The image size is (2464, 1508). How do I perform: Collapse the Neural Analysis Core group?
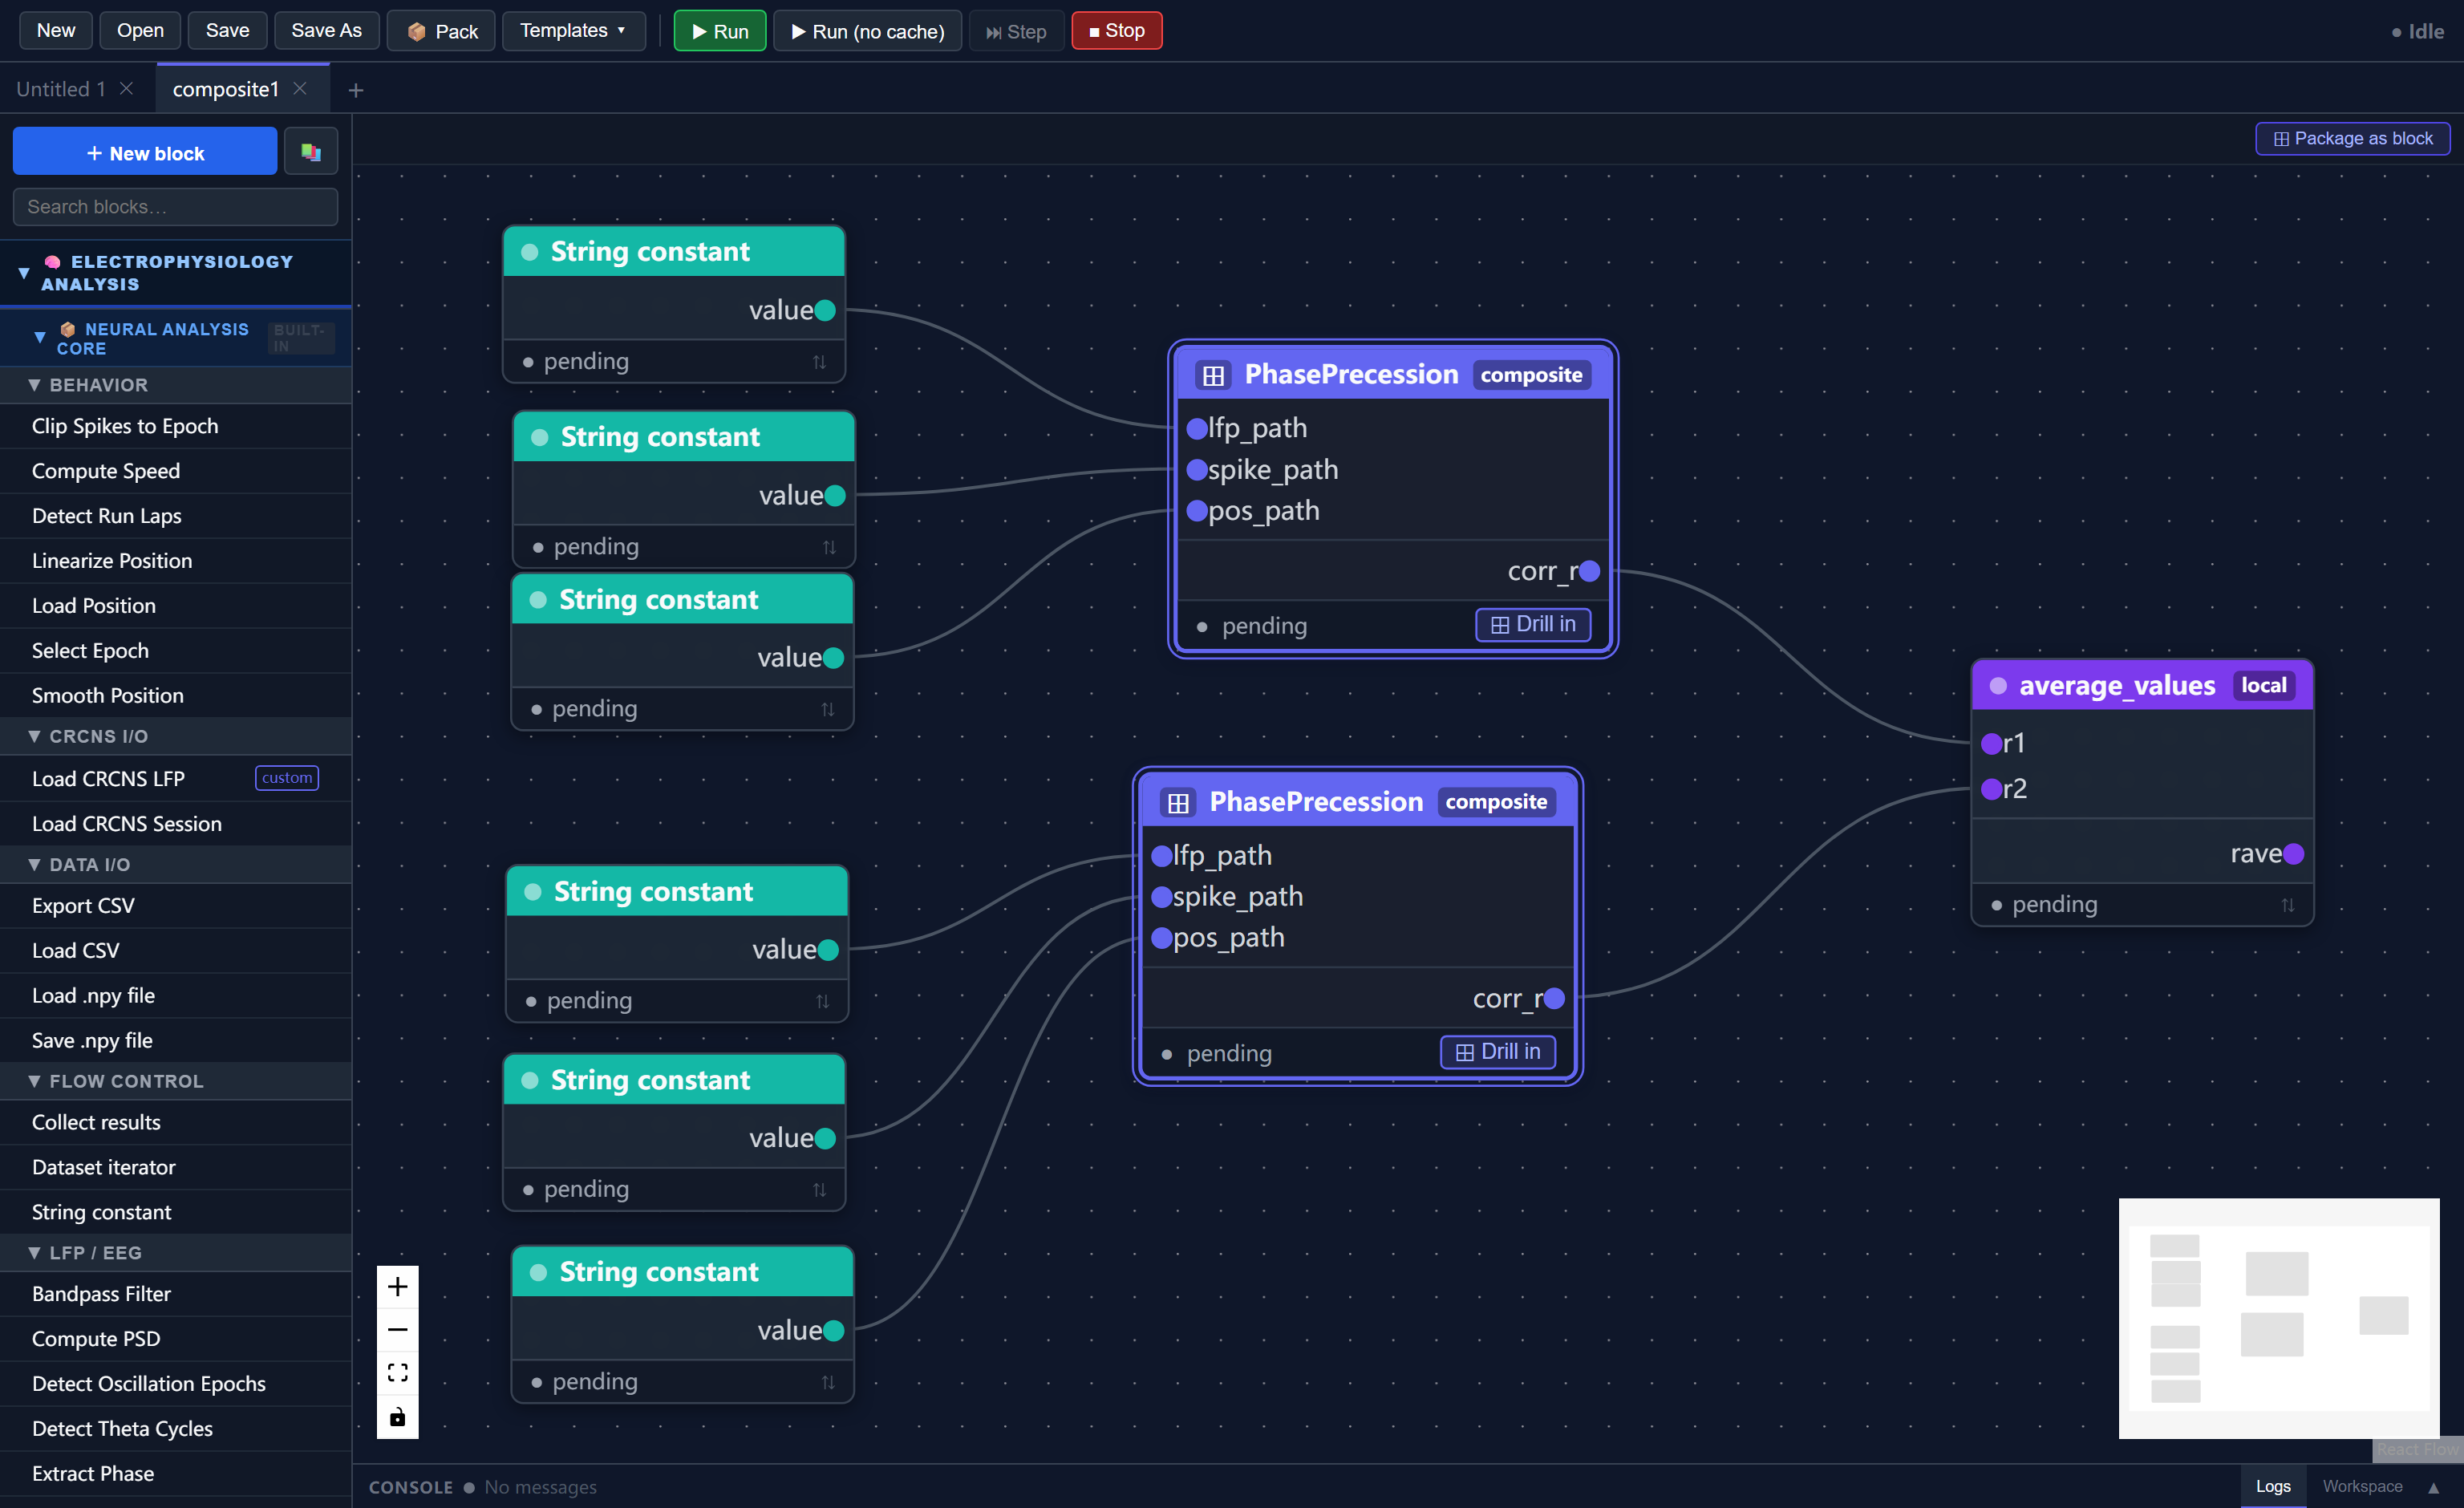pos(40,337)
